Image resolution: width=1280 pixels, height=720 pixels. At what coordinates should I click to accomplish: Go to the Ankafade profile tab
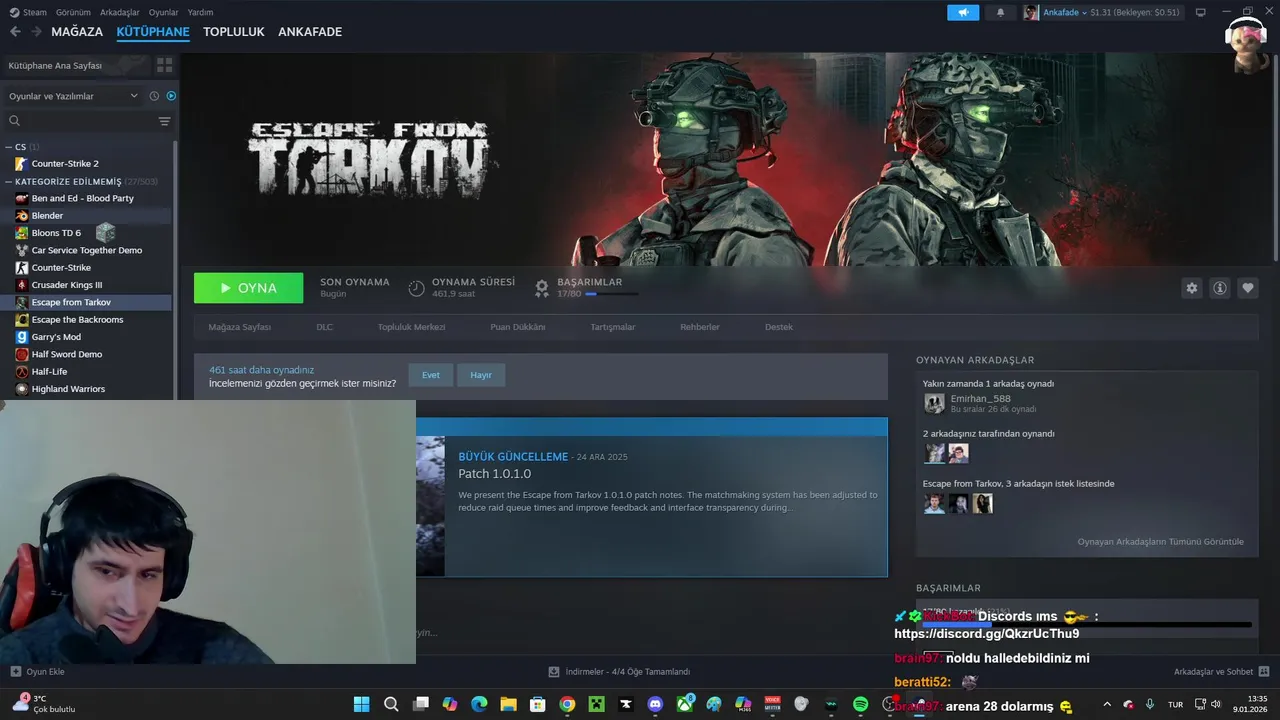pyautogui.click(x=310, y=31)
